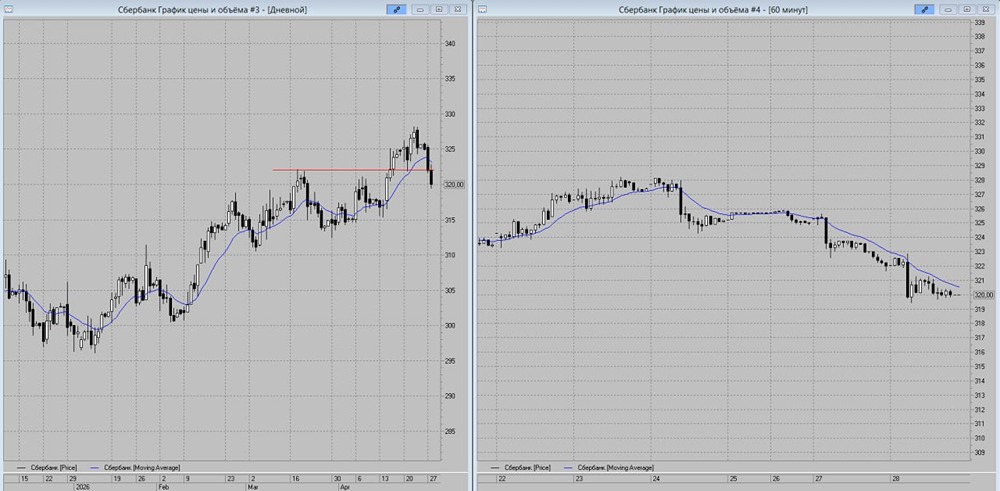This screenshot has width=1000, height=491.
Task: Click the 19 date label on daily time axis
Action: 117,478
